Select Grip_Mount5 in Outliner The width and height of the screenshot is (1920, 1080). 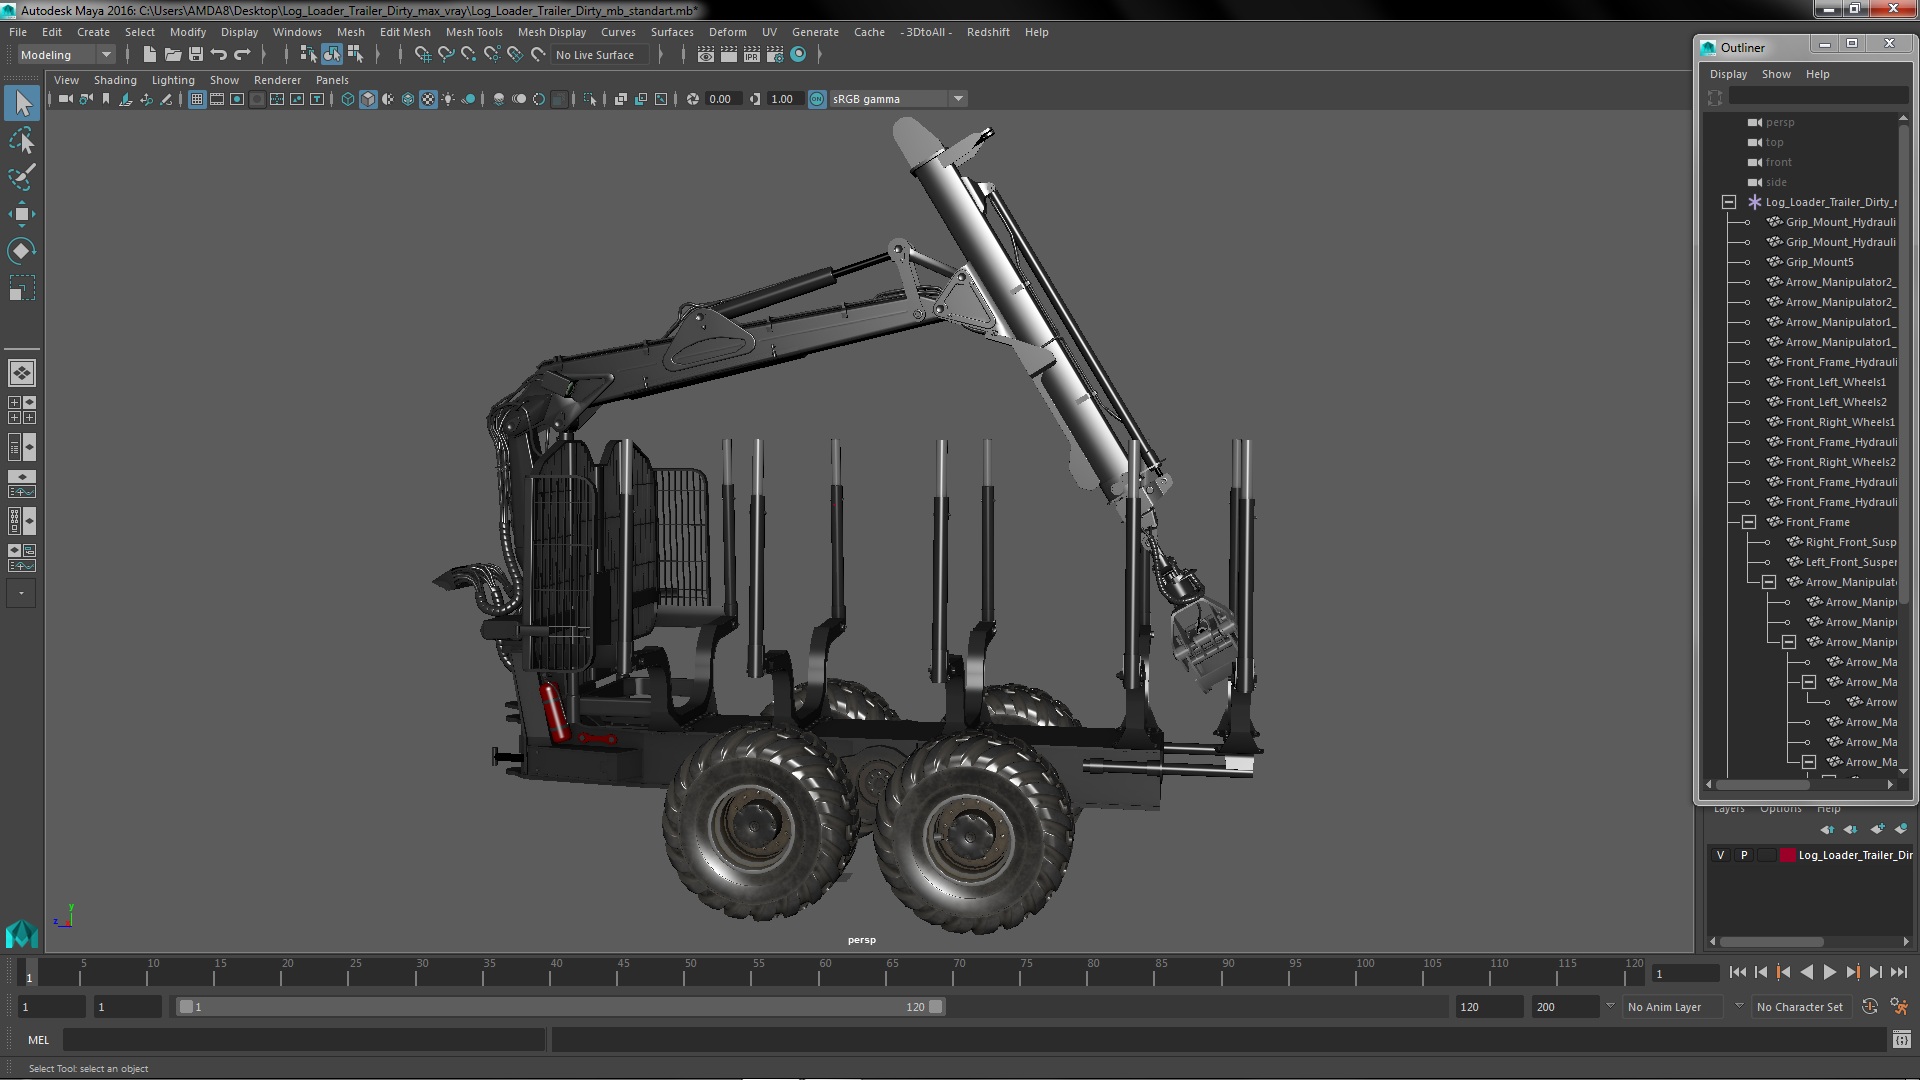[x=1819, y=262]
